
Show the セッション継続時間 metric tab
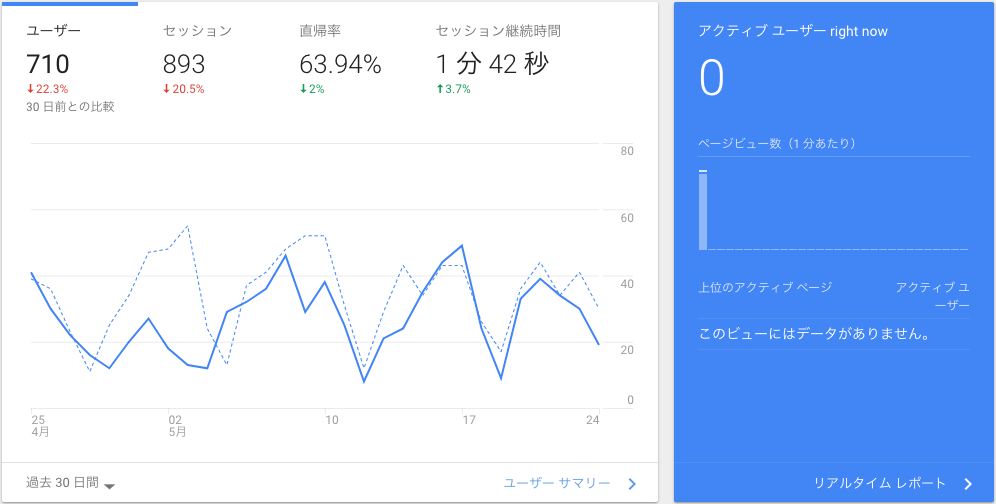tap(497, 31)
